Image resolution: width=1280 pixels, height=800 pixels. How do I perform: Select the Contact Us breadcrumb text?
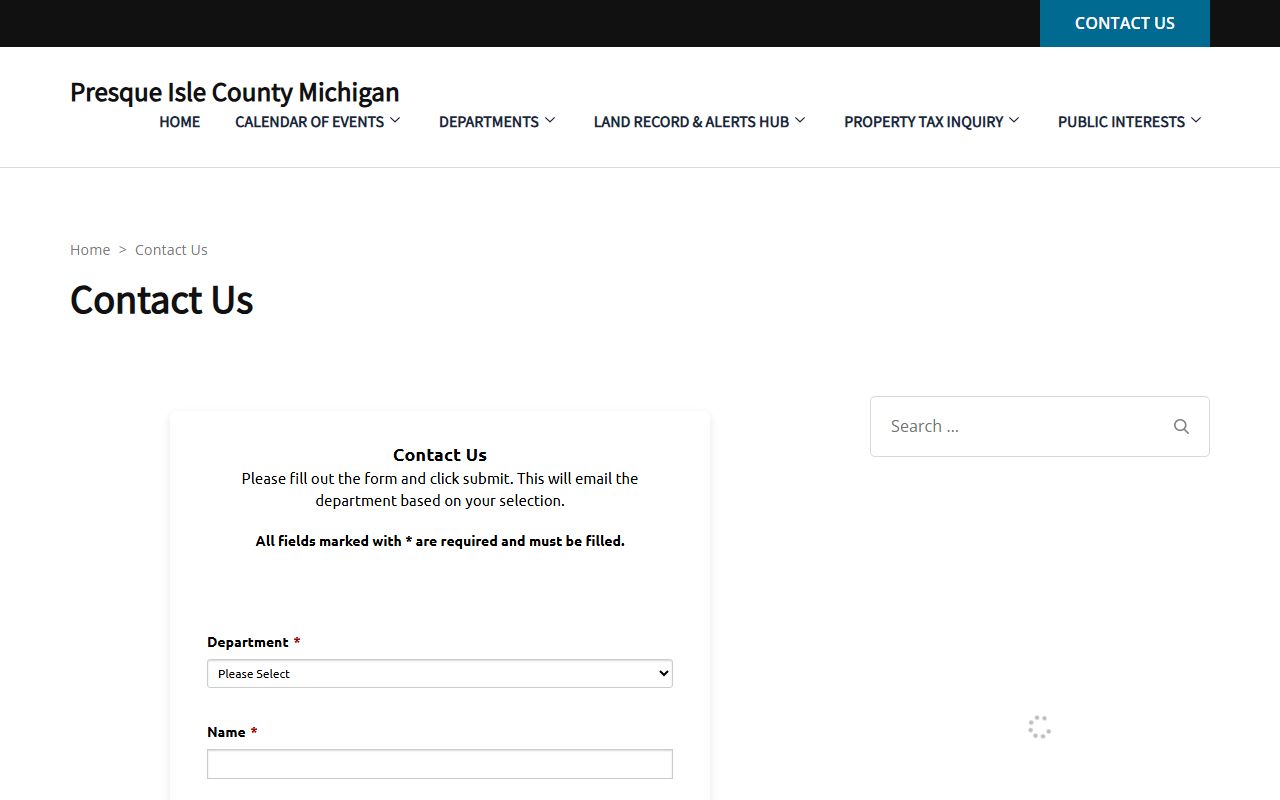point(171,250)
